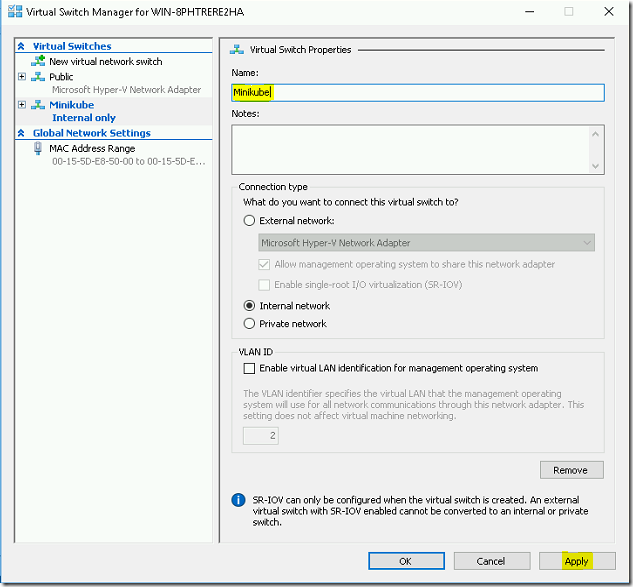The image size is (633, 587).
Task: Enable virtual LAN identification checkbox
Action: pyautogui.click(x=249, y=368)
